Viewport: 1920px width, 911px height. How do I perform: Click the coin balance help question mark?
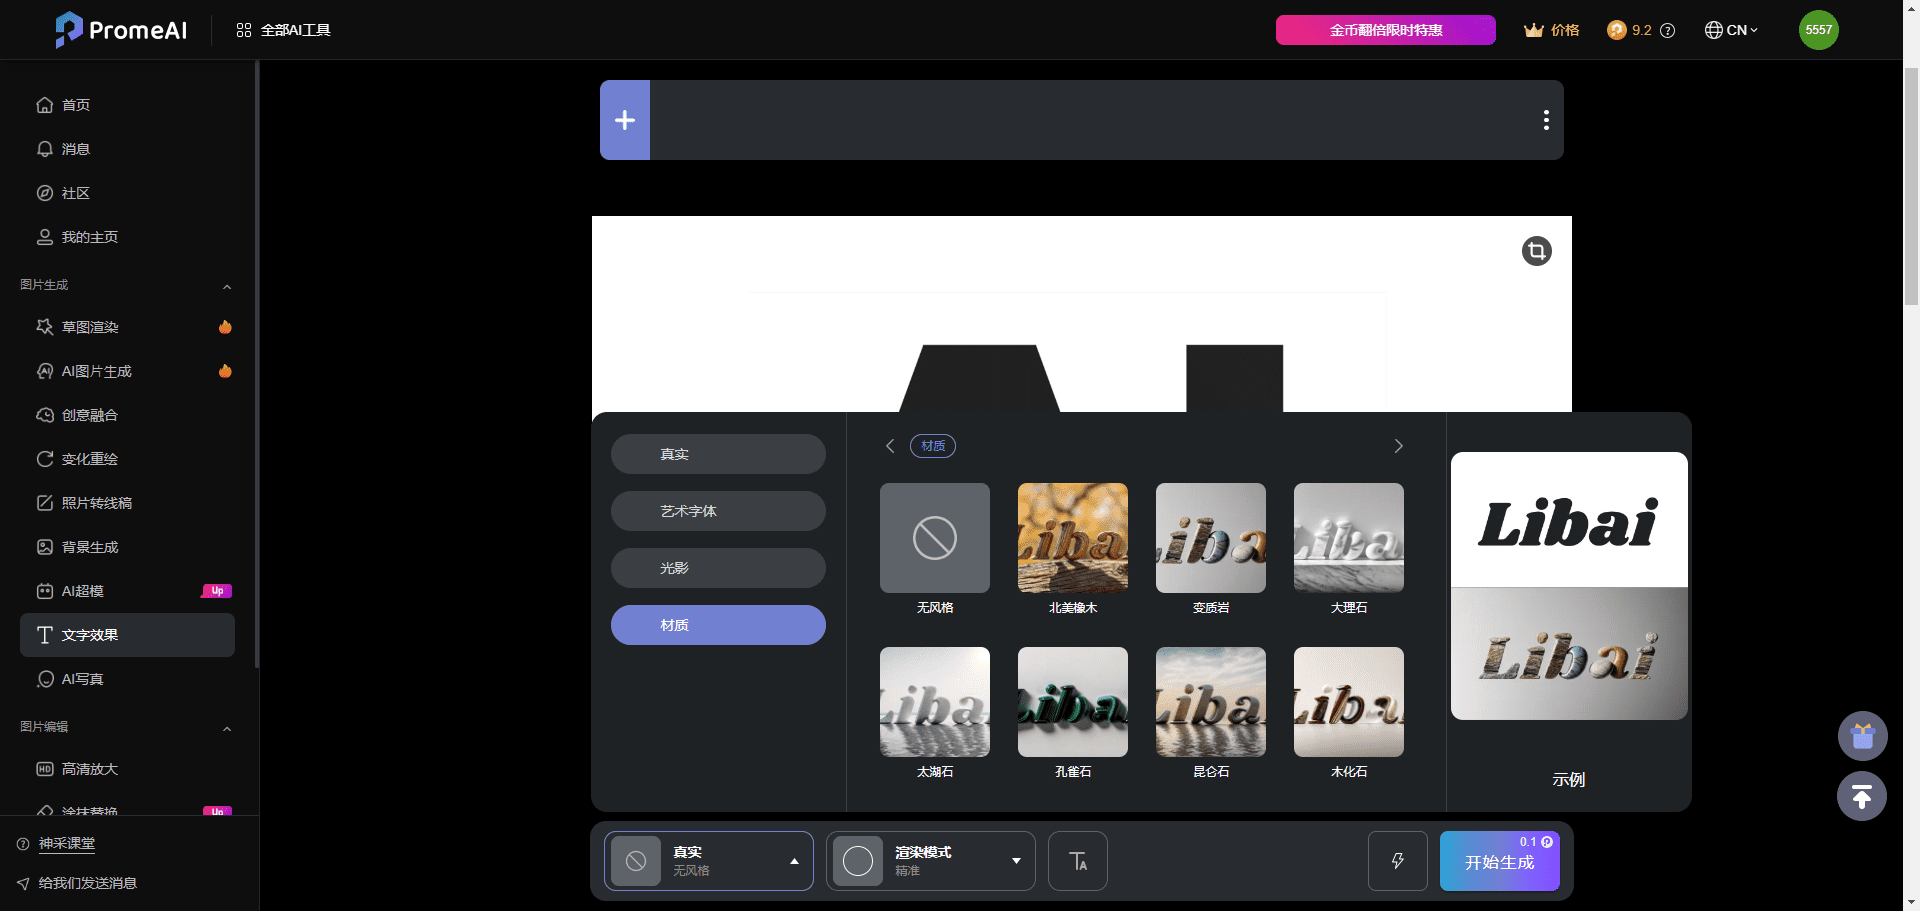pyautogui.click(x=1668, y=30)
